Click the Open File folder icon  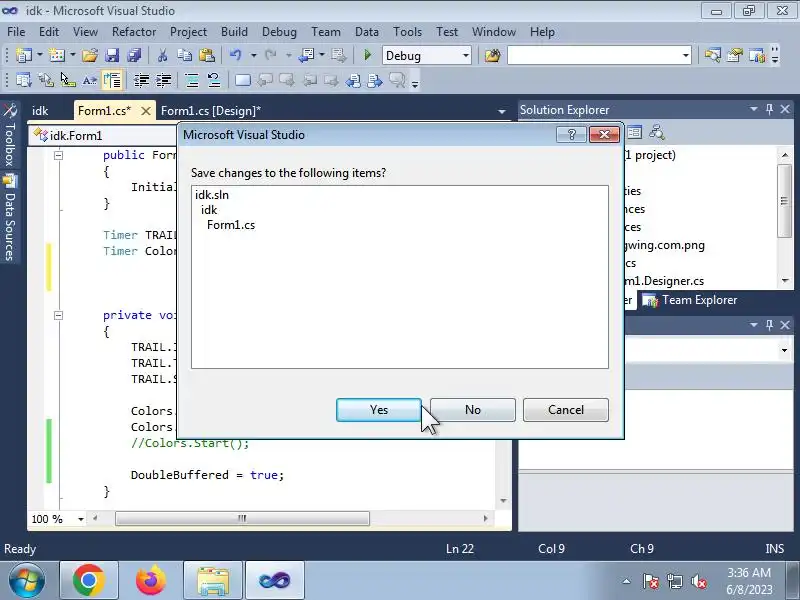click(x=90, y=55)
